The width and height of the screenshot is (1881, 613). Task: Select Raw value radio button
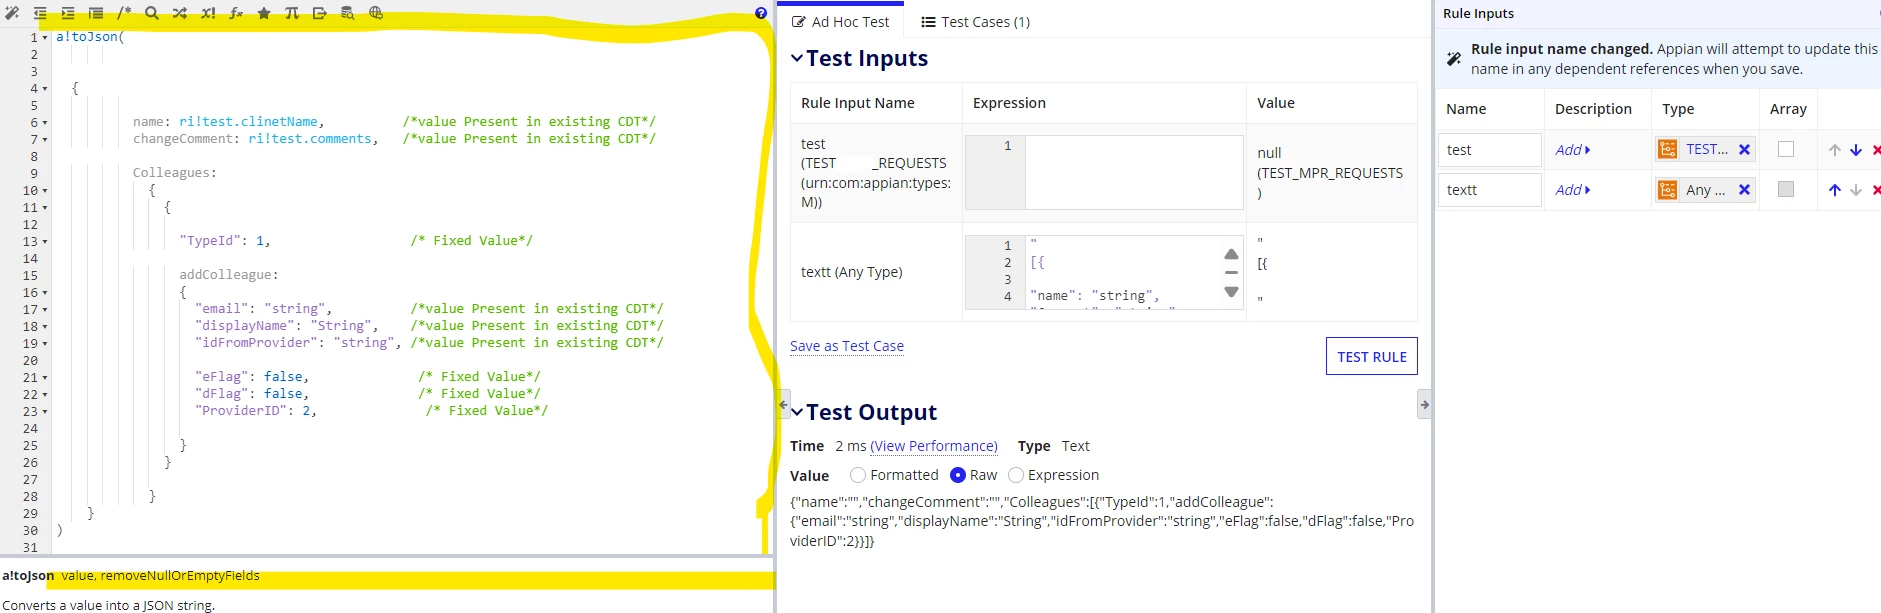pos(958,475)
